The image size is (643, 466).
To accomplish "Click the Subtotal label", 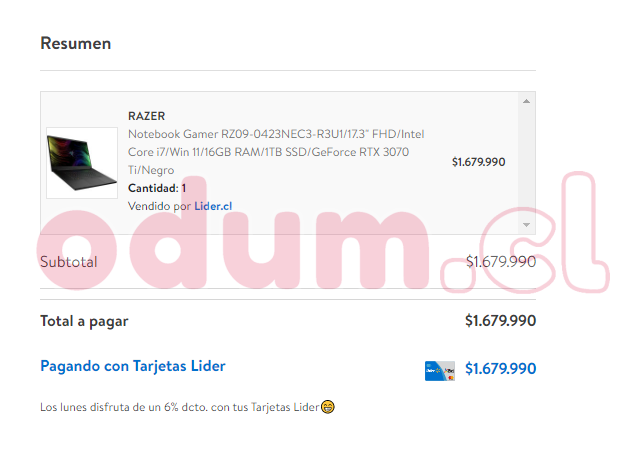I will tap(69, 262).
